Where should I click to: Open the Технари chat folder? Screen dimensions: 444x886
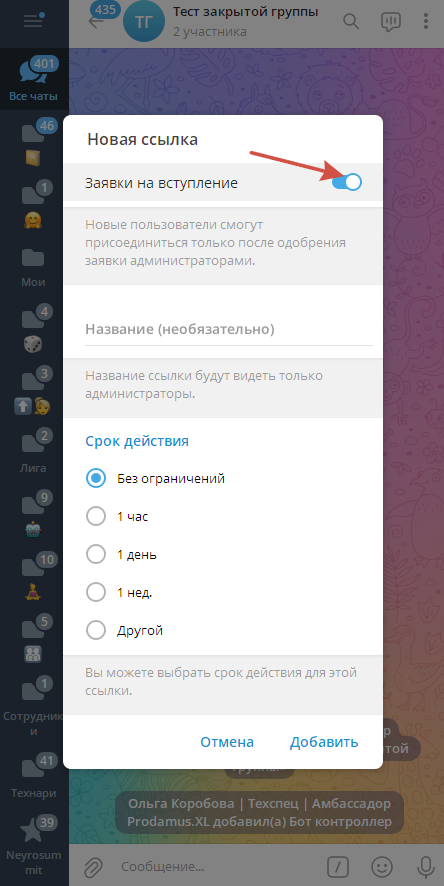[x=33, y=775]
